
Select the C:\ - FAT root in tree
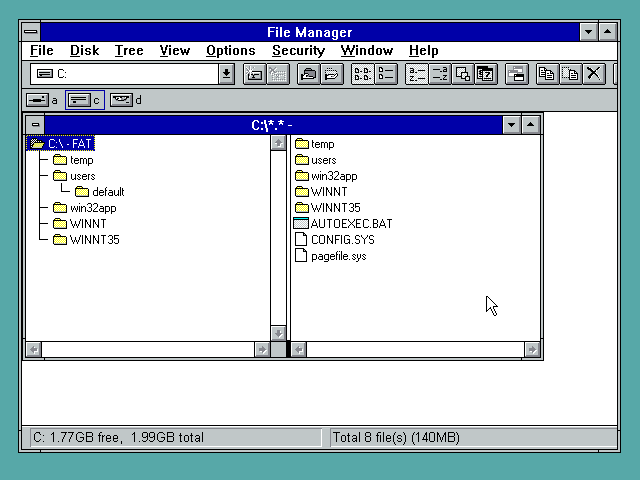coord(61,144)
